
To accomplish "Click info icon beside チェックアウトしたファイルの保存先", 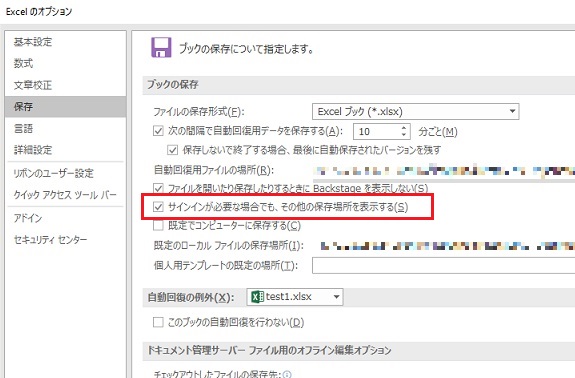I will click(287, 374).
